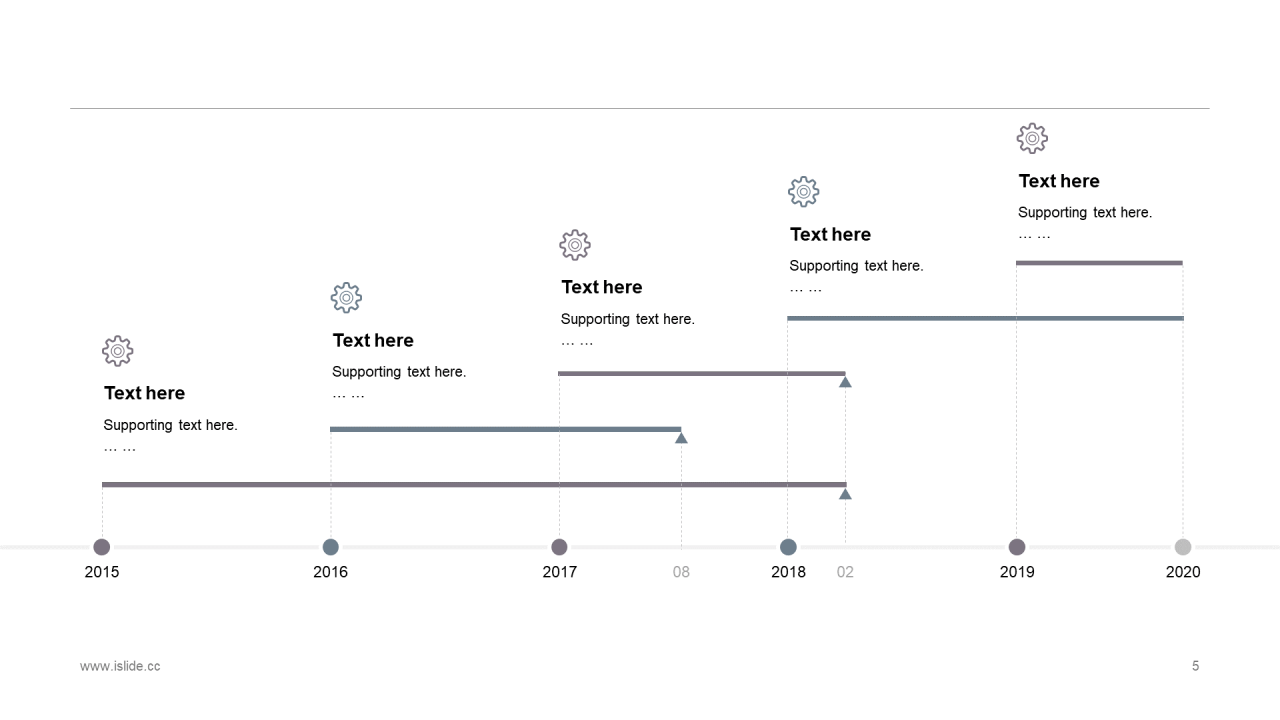Select the 2019 timeline dot

click(1017, 547)
